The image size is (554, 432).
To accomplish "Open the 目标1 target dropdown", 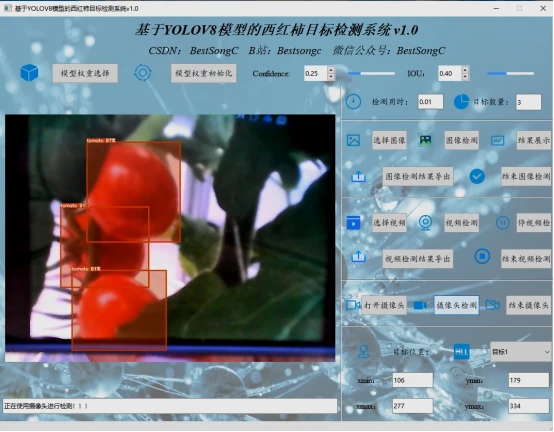I will (x=520, y=351).
